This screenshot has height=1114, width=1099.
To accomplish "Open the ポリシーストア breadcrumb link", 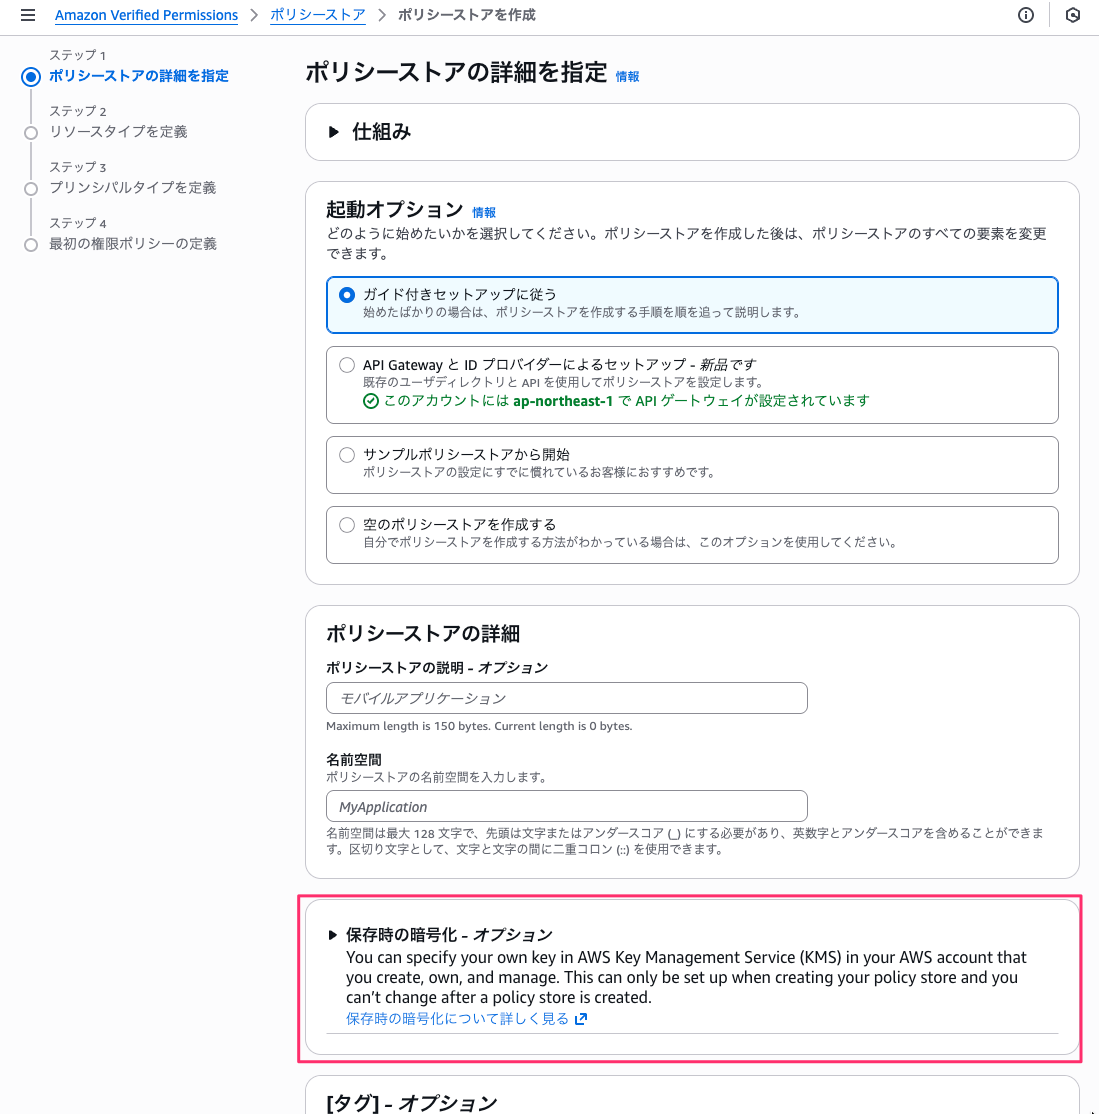I will pyautogui.click(x=318, y=15).
